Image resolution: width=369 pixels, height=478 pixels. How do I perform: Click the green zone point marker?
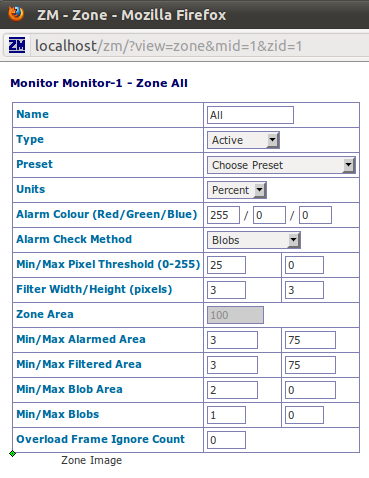click(x=12, y=453)
